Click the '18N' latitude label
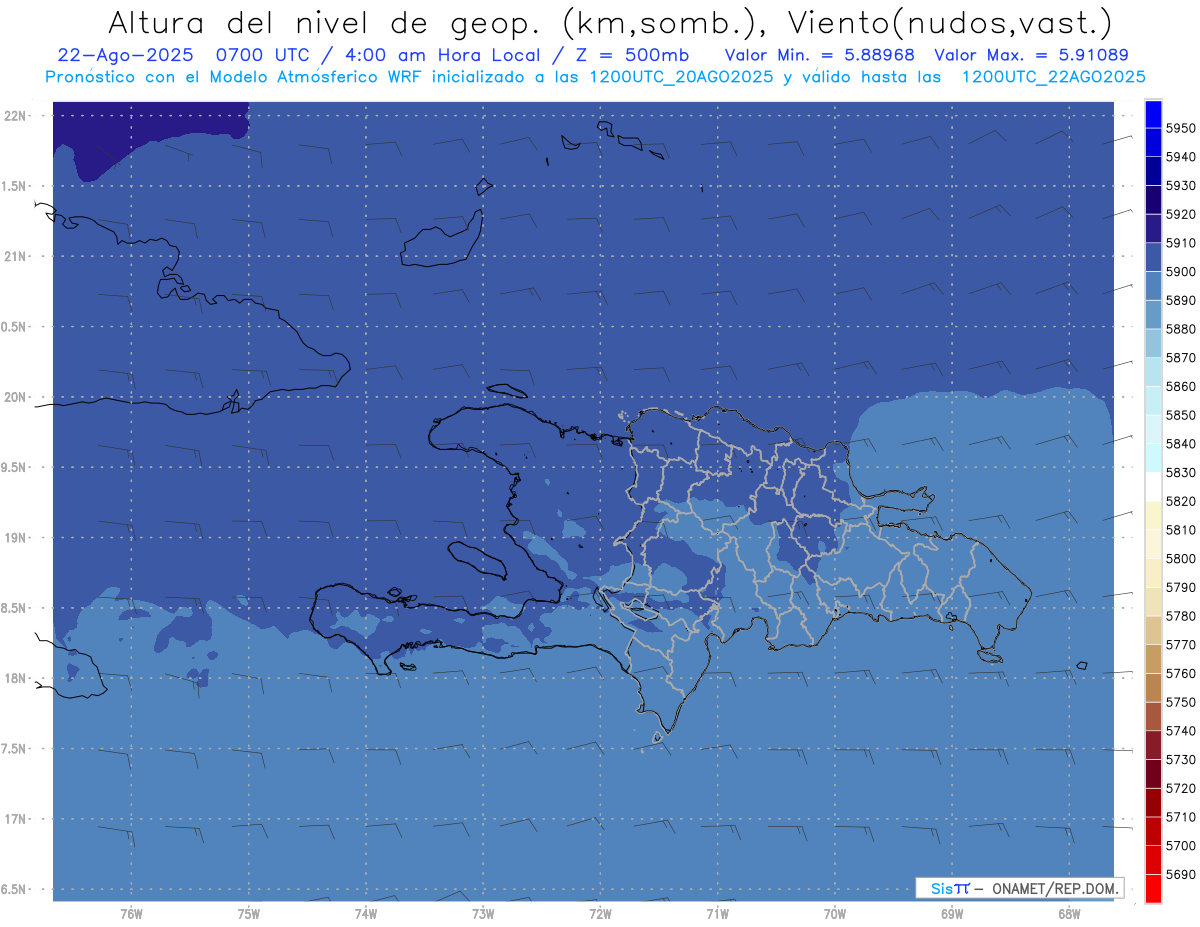This screenshot has height=927, width=1200. pos(17,679)
